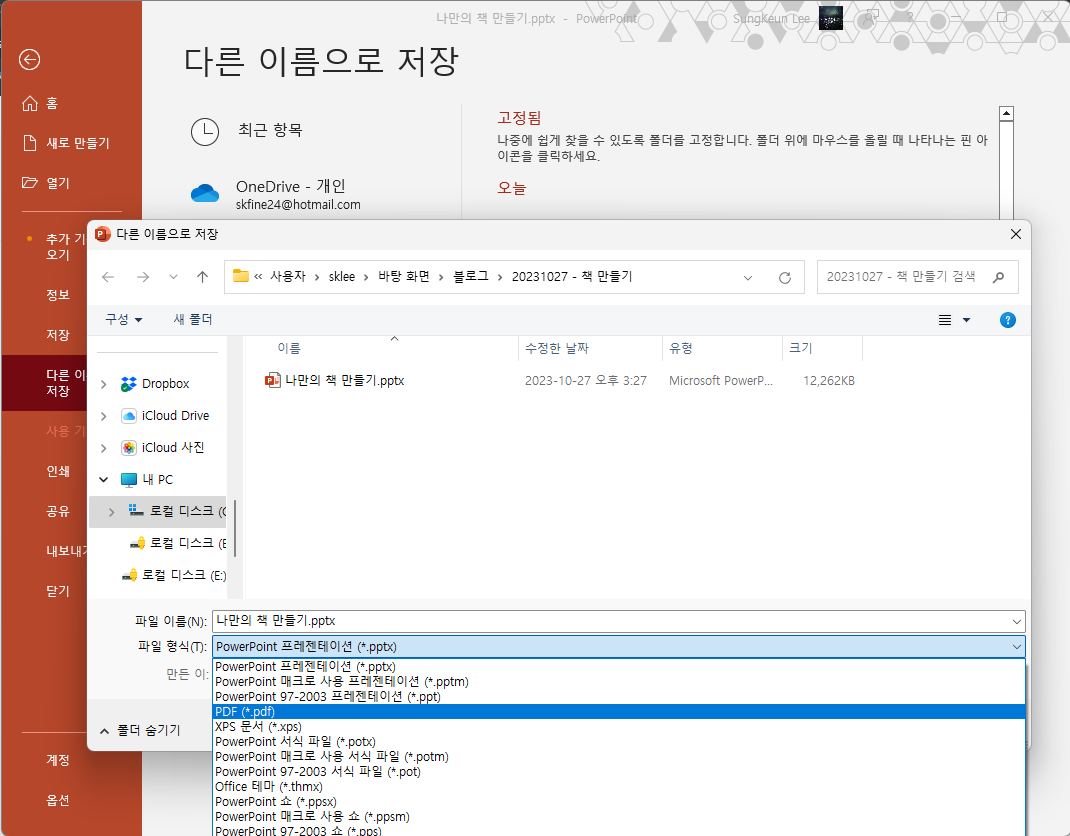The height and width of the screenshot is (836, 1070).
Task: Click the 파일 이름 input field
Action: point(611,621)
